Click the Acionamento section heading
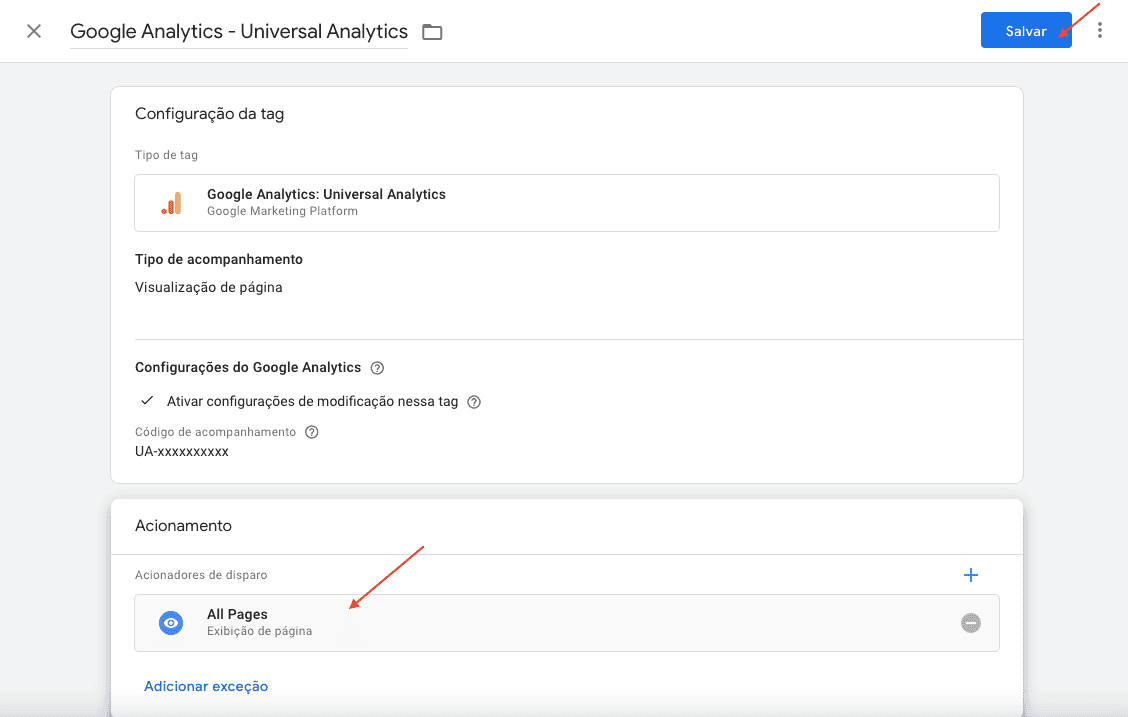Viewport: 1128px width, 717px height. click(x=183, y=526)
